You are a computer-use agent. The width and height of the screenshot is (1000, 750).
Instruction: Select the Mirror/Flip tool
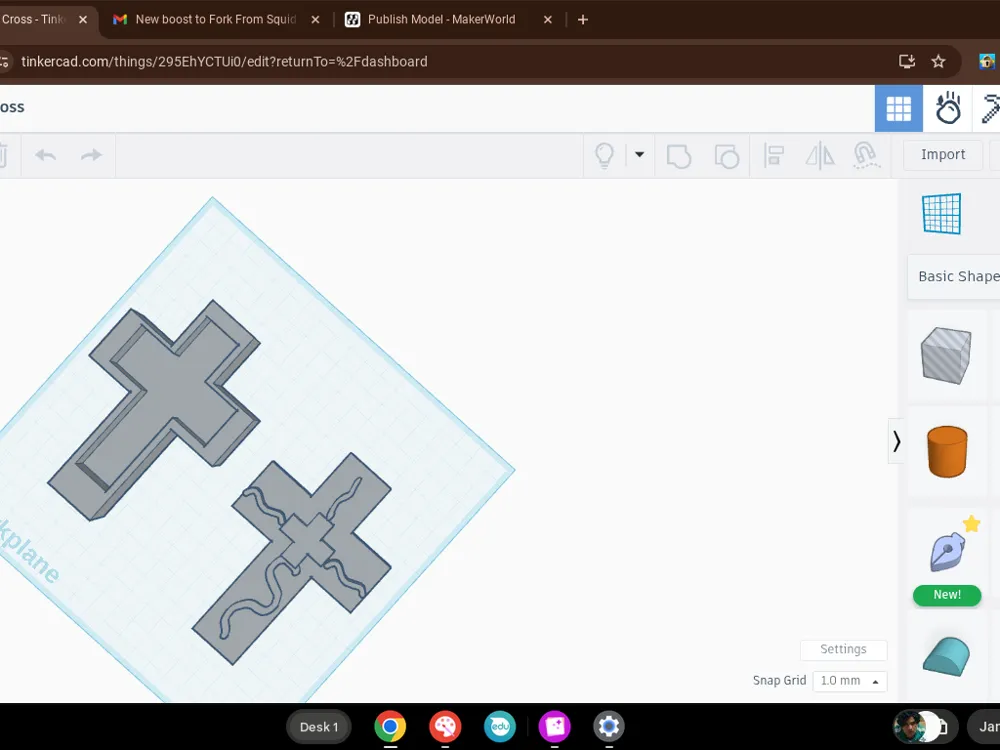point(819,155)
